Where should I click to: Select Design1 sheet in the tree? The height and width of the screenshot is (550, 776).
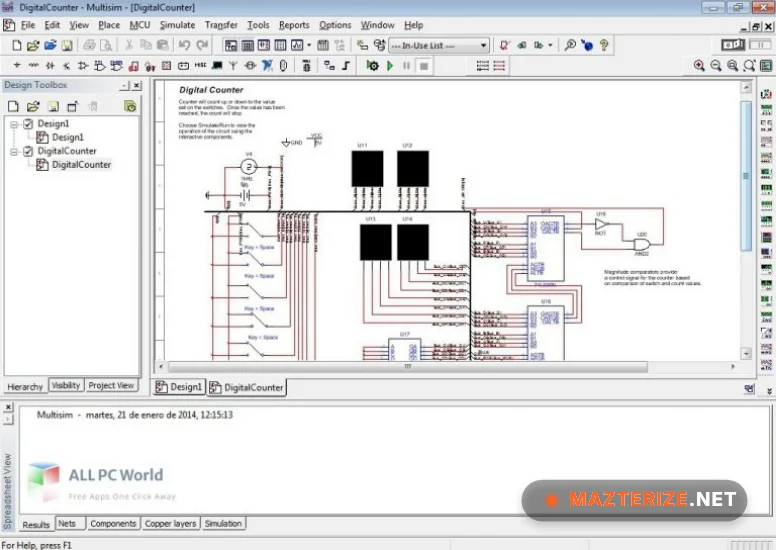pyautogui.click(x=67, y=137)
